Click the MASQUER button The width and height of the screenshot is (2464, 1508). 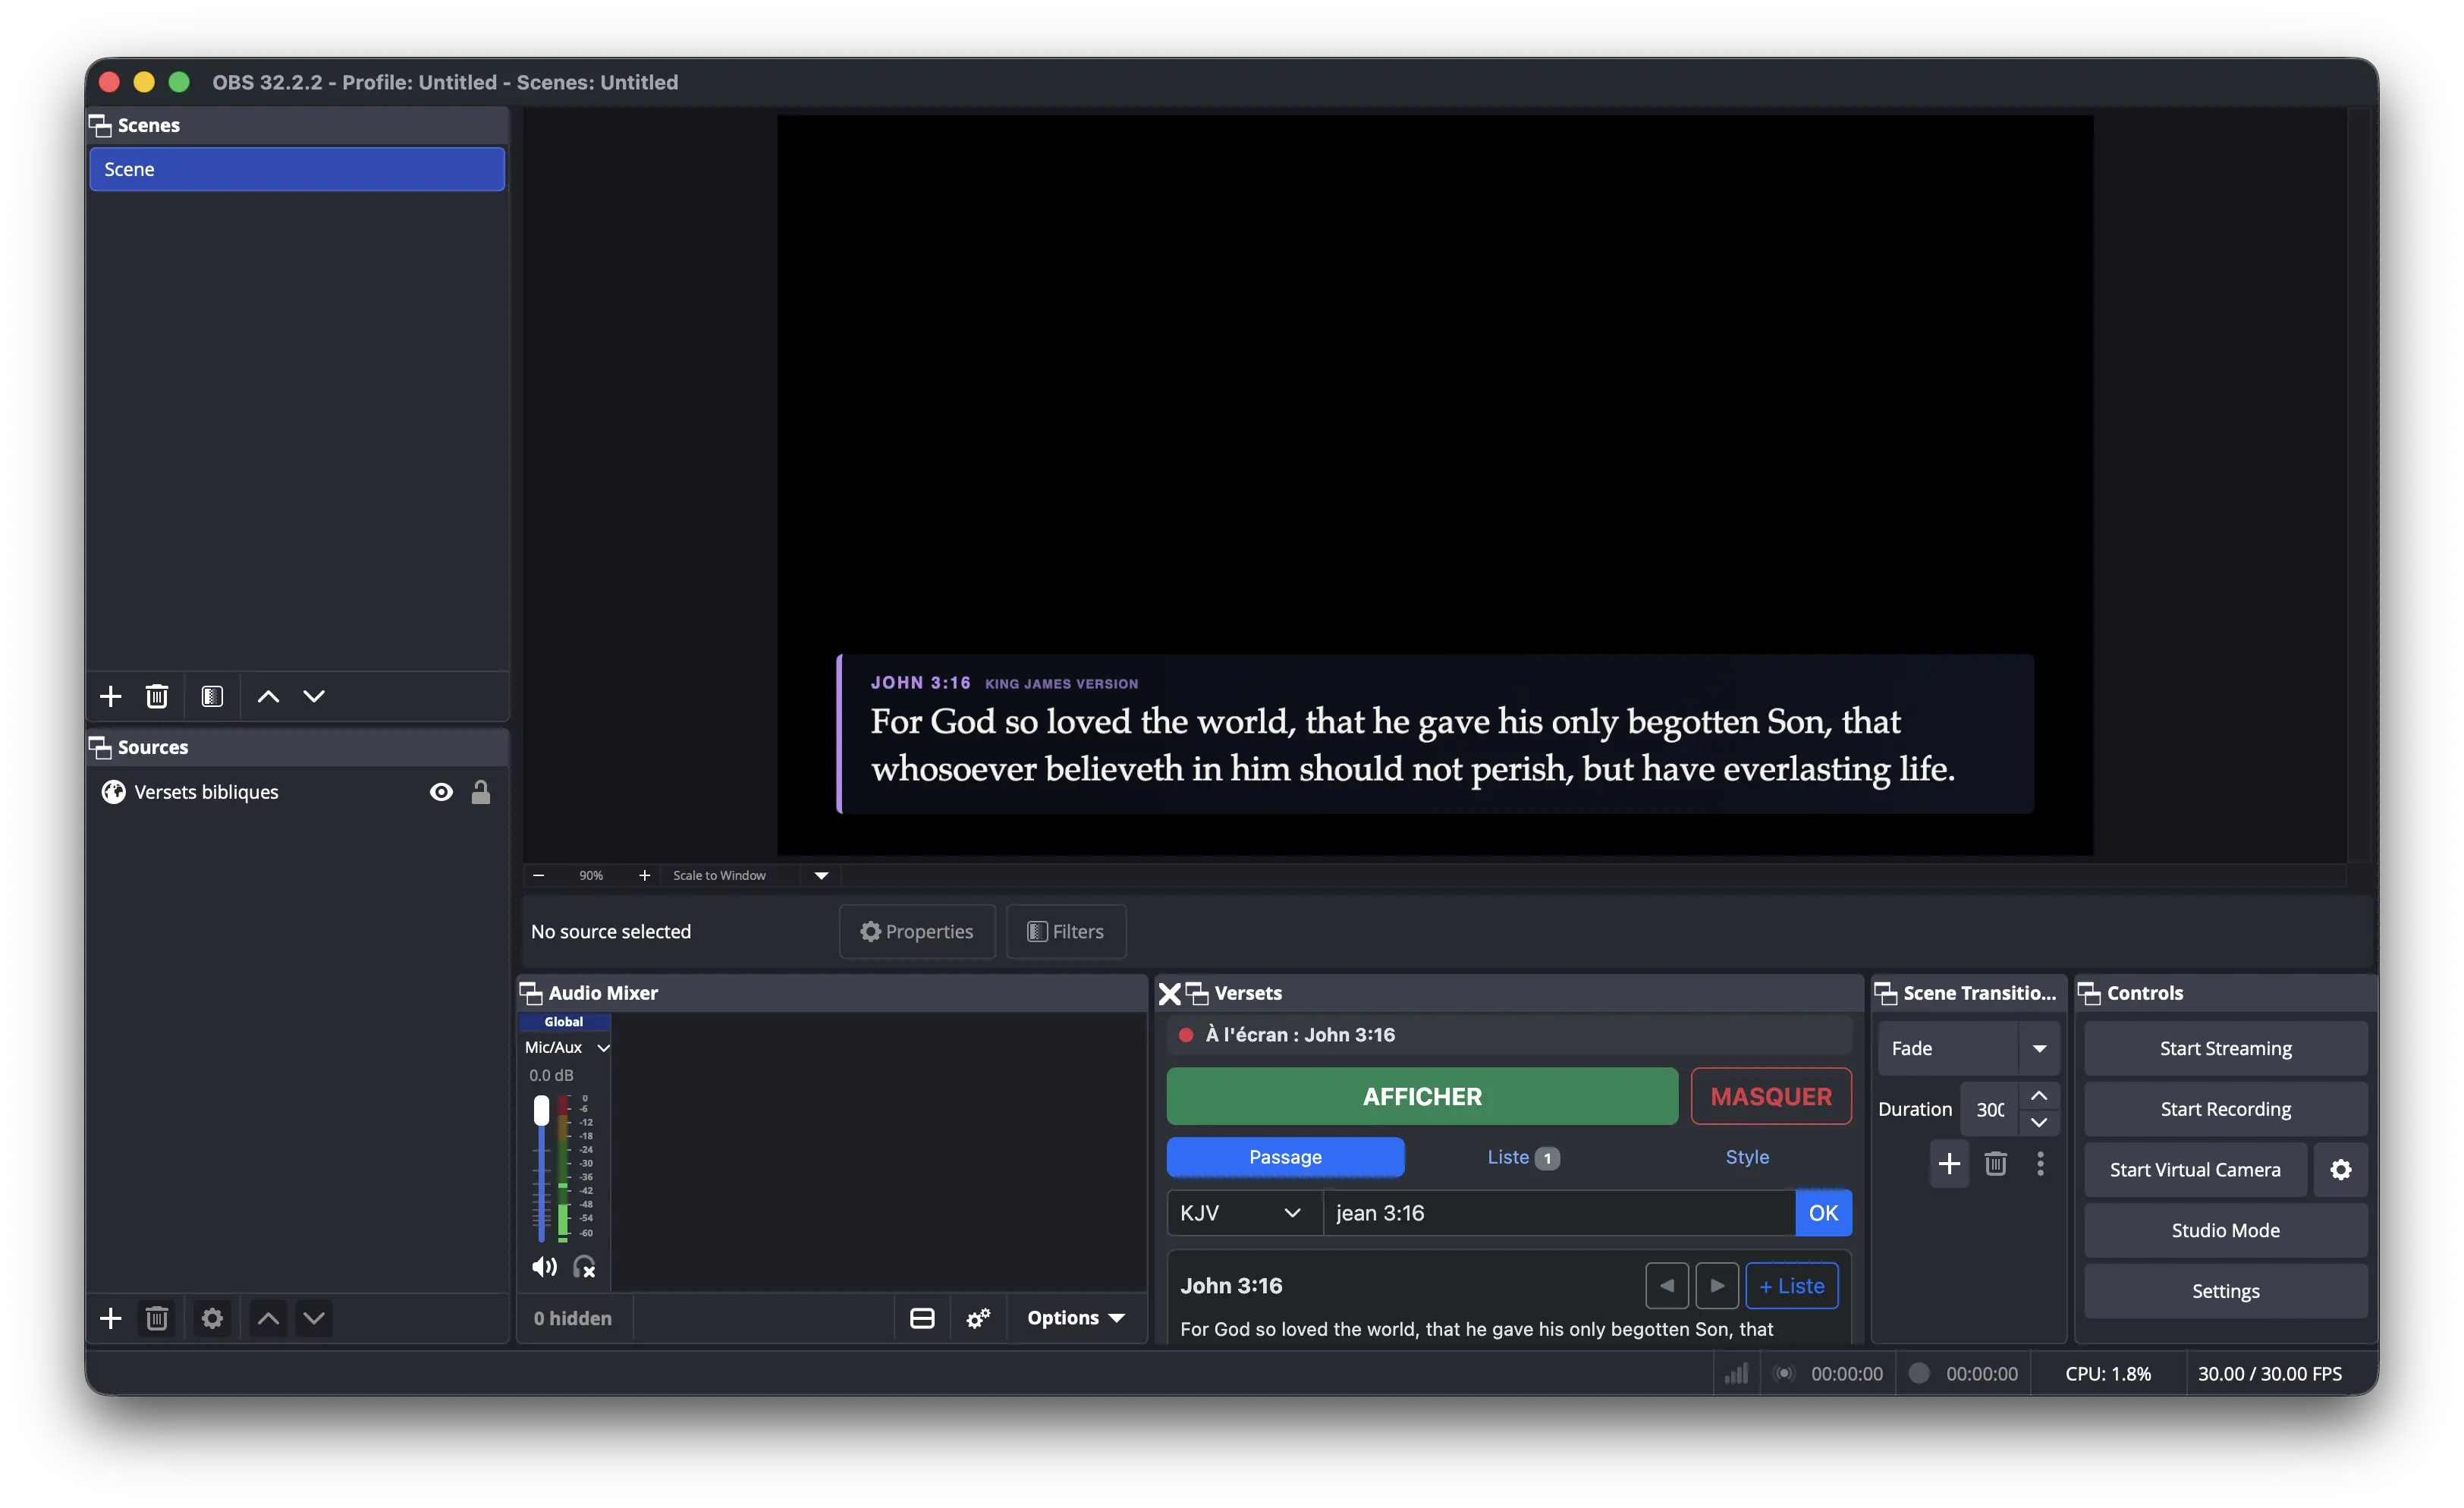1771,1096
